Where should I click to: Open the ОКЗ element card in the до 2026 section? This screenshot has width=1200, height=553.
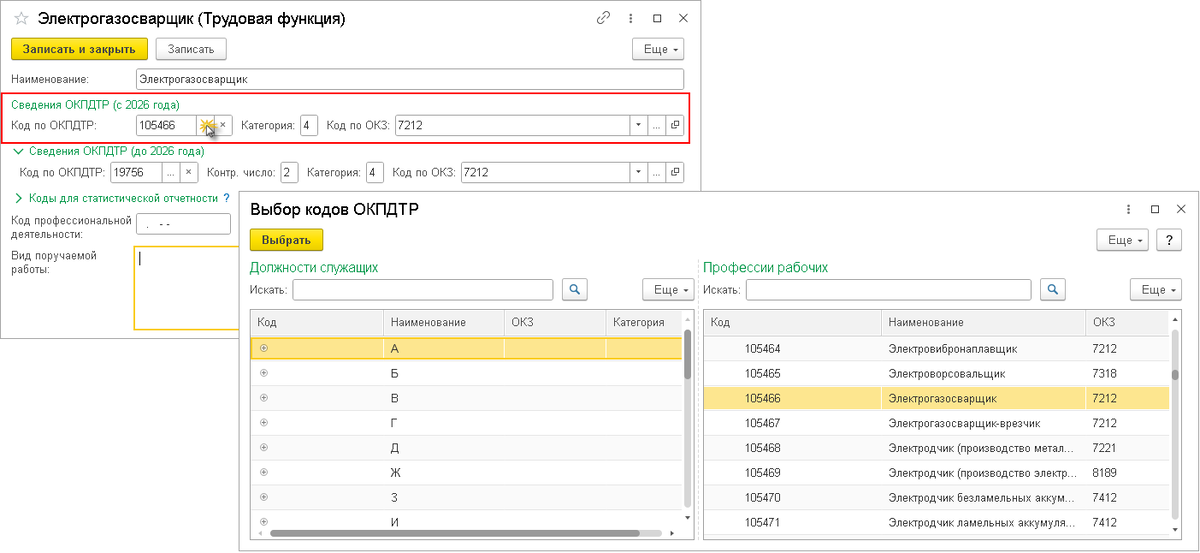click(675, 172)
